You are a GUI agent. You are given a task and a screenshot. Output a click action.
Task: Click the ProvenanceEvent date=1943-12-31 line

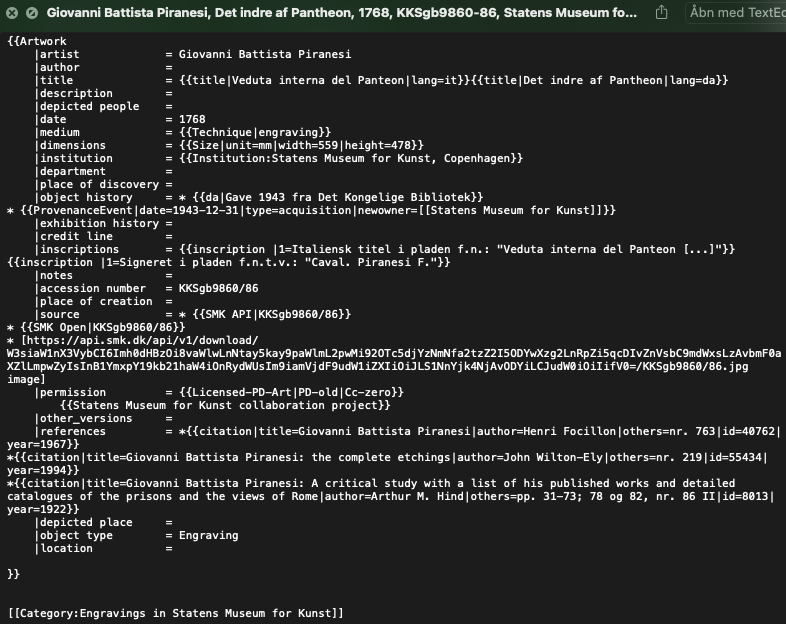tap(311, 211)
